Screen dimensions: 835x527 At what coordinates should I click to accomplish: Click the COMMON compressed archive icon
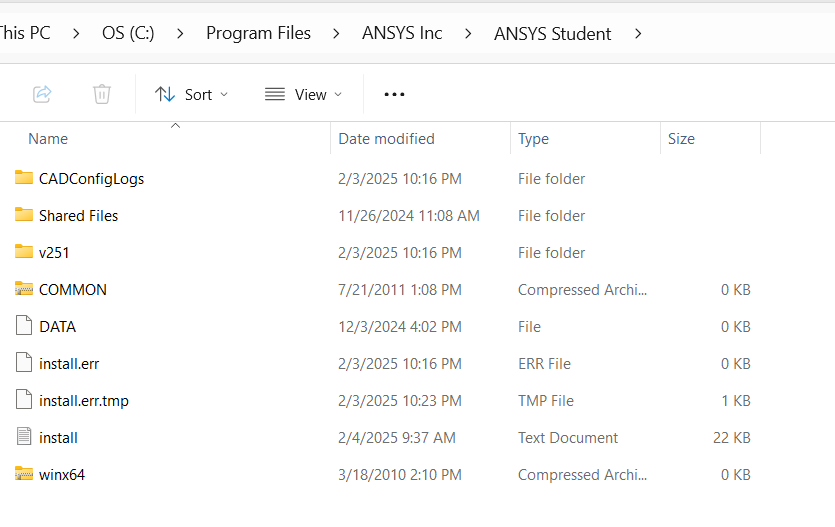24,289
